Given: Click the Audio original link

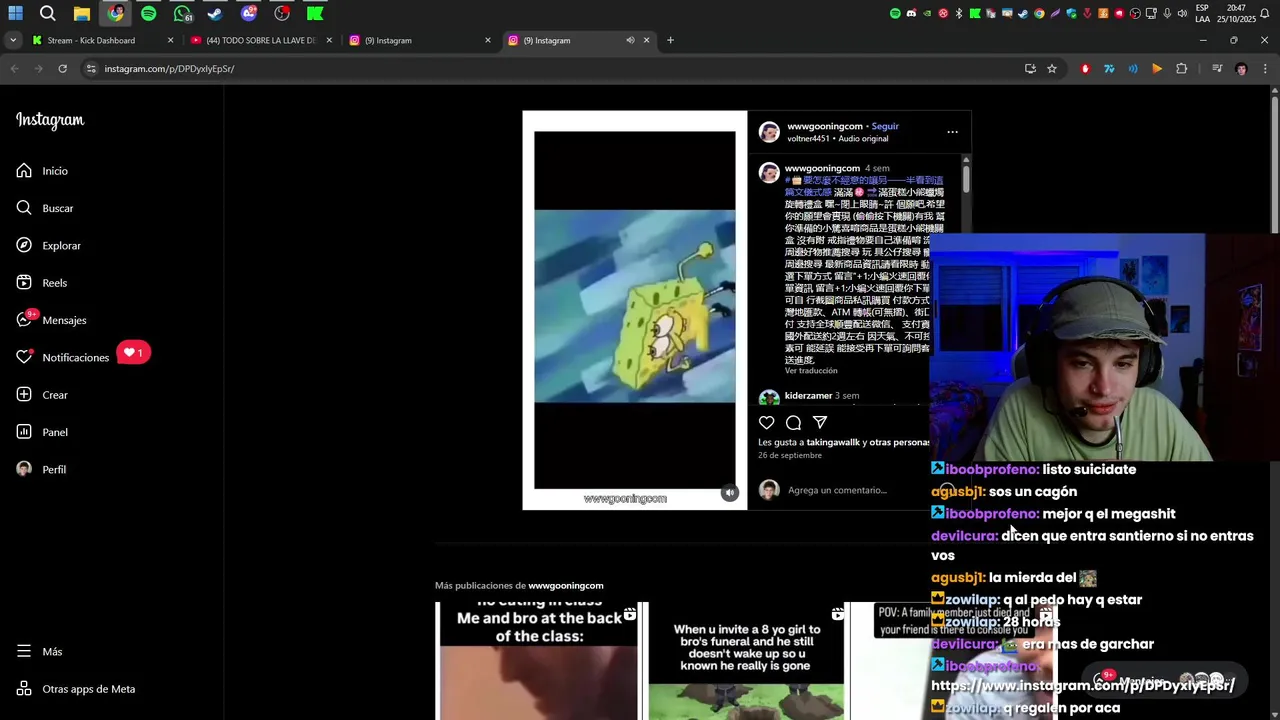Looking at the screenshot, I should point(863,139).
